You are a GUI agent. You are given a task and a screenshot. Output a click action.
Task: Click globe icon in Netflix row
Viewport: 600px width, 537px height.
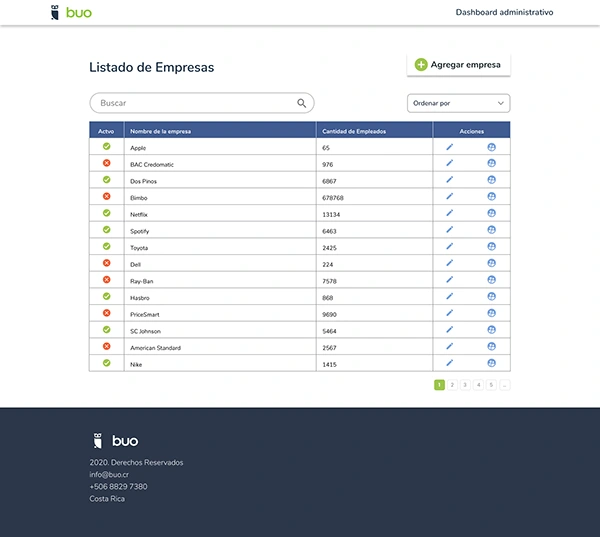click(x=492, y=213)
